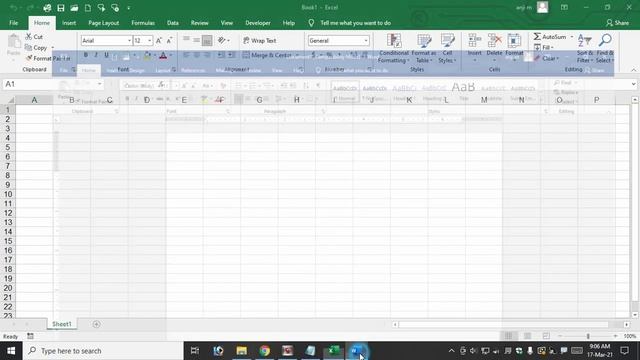Decrease font size with smaller A icon
This screenshot has width=640, height=360.
tap(169, 40)
